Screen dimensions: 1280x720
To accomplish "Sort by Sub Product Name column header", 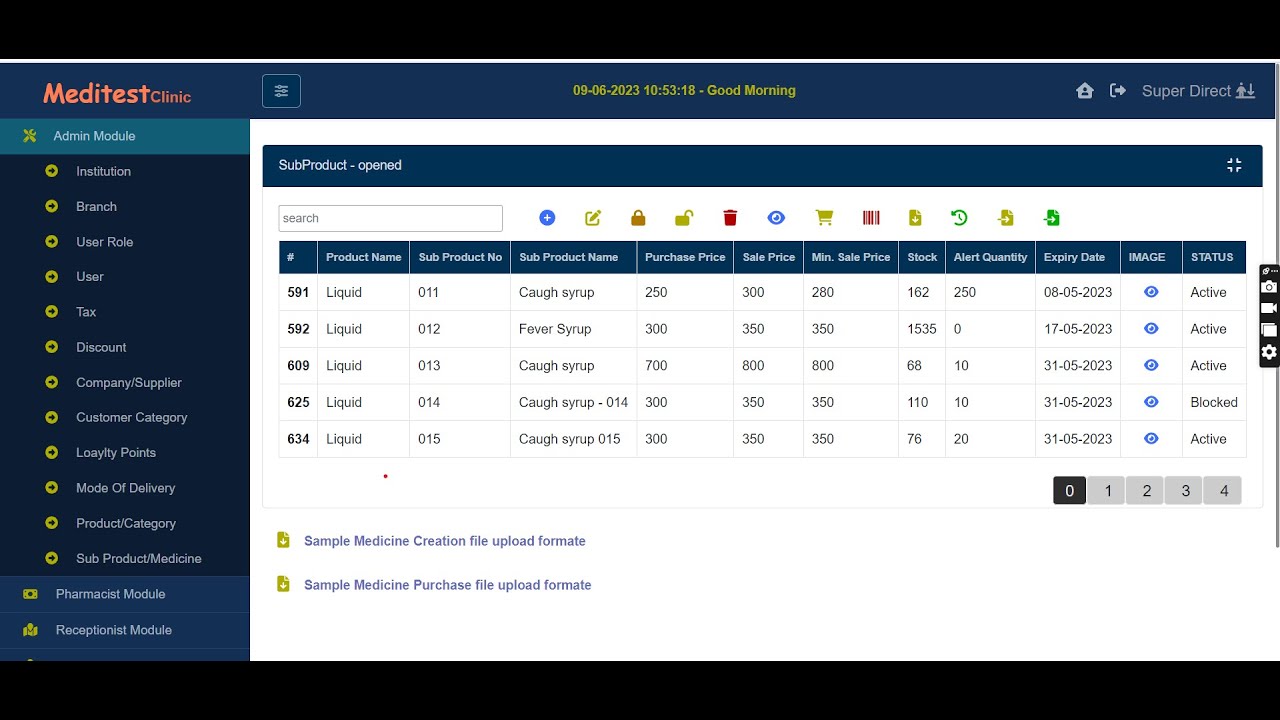I will tap(573, 257).
